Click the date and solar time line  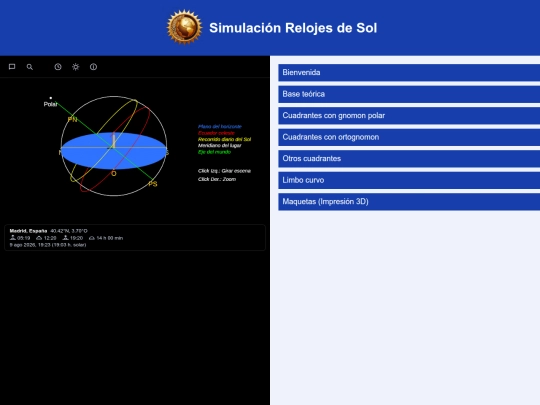point(48,245)
